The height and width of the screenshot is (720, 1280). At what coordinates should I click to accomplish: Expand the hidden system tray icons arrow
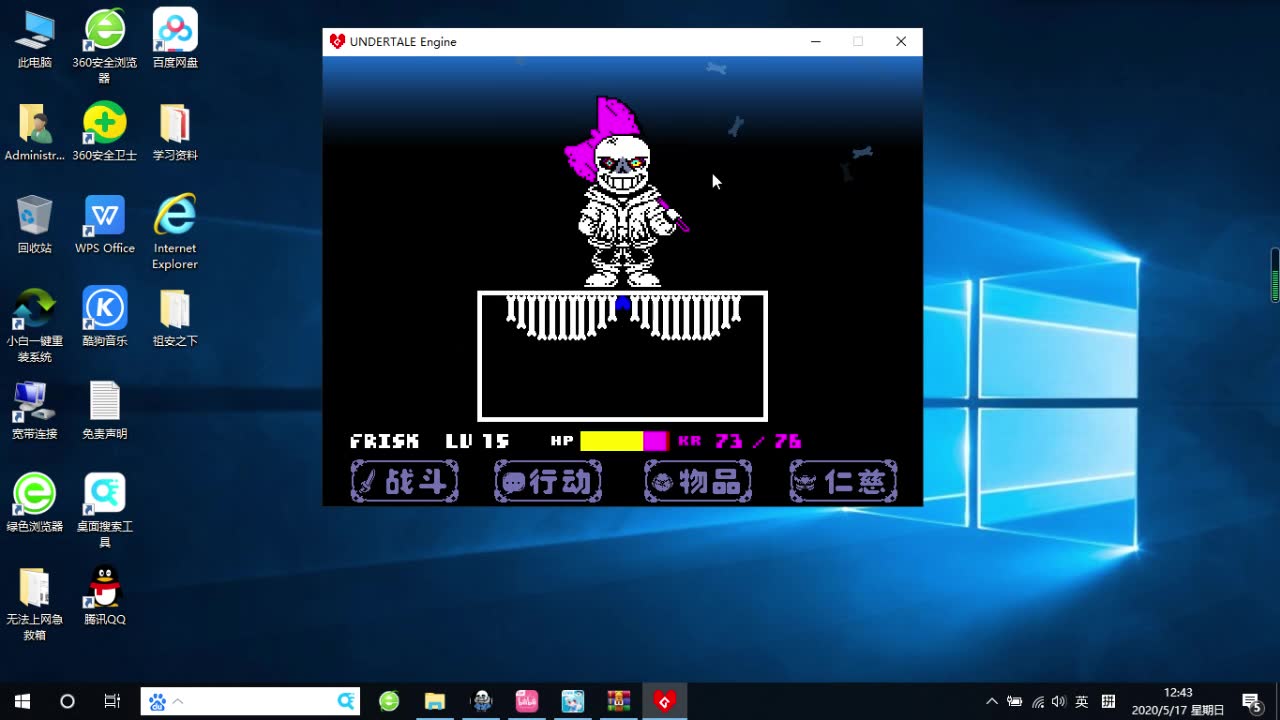[992, 702]
